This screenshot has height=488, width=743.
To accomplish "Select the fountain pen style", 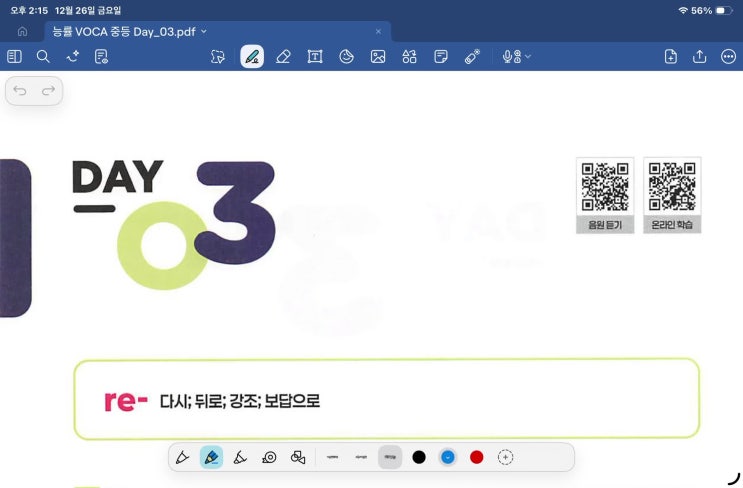I will pyautogui.click(x=182, y=457).
